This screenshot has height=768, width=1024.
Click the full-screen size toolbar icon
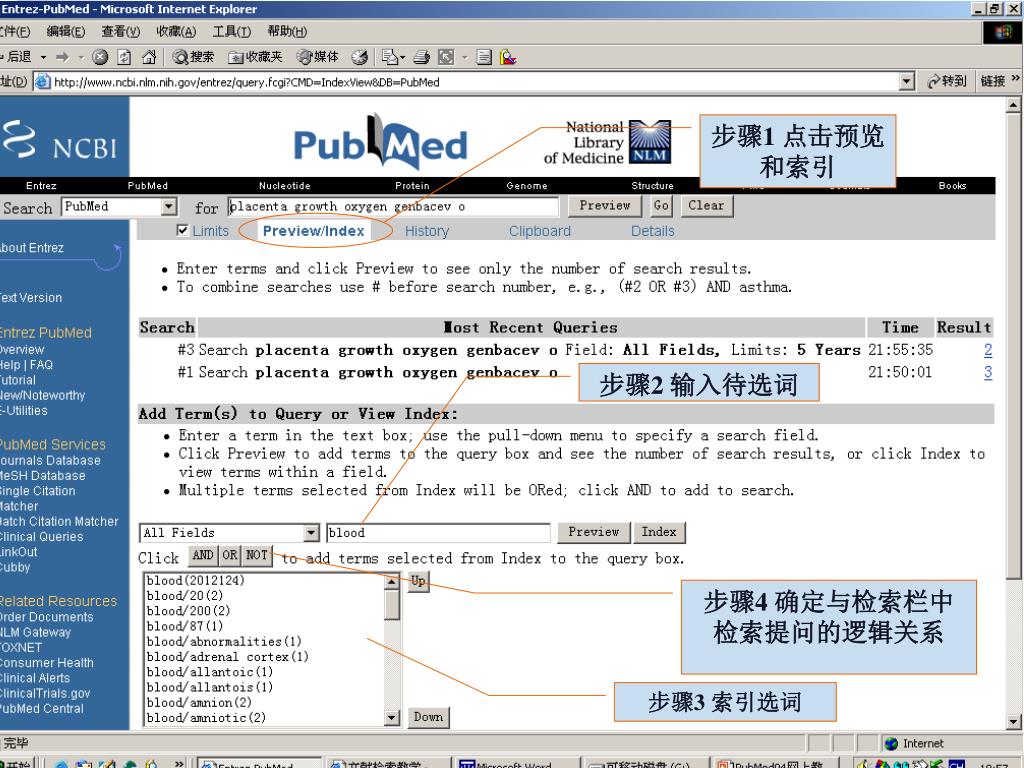pos(446,57)
